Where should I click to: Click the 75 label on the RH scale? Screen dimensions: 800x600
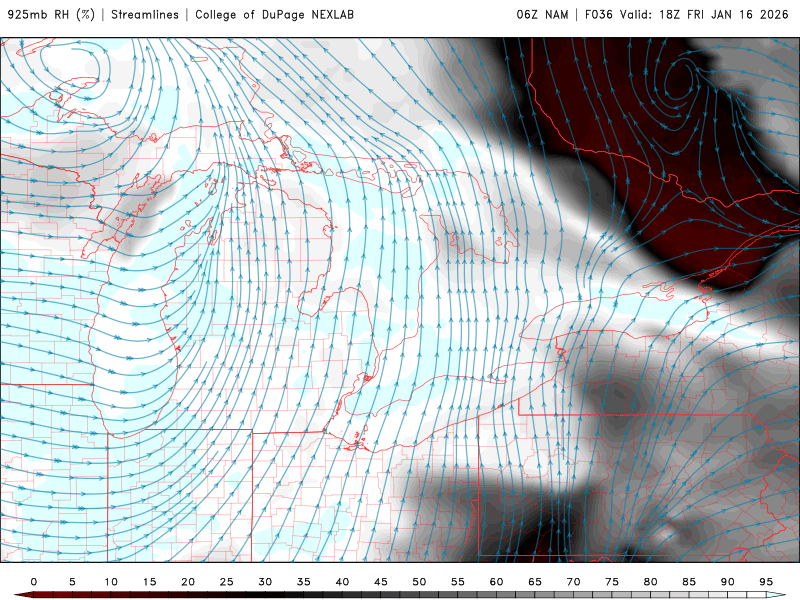coord(612,582)
